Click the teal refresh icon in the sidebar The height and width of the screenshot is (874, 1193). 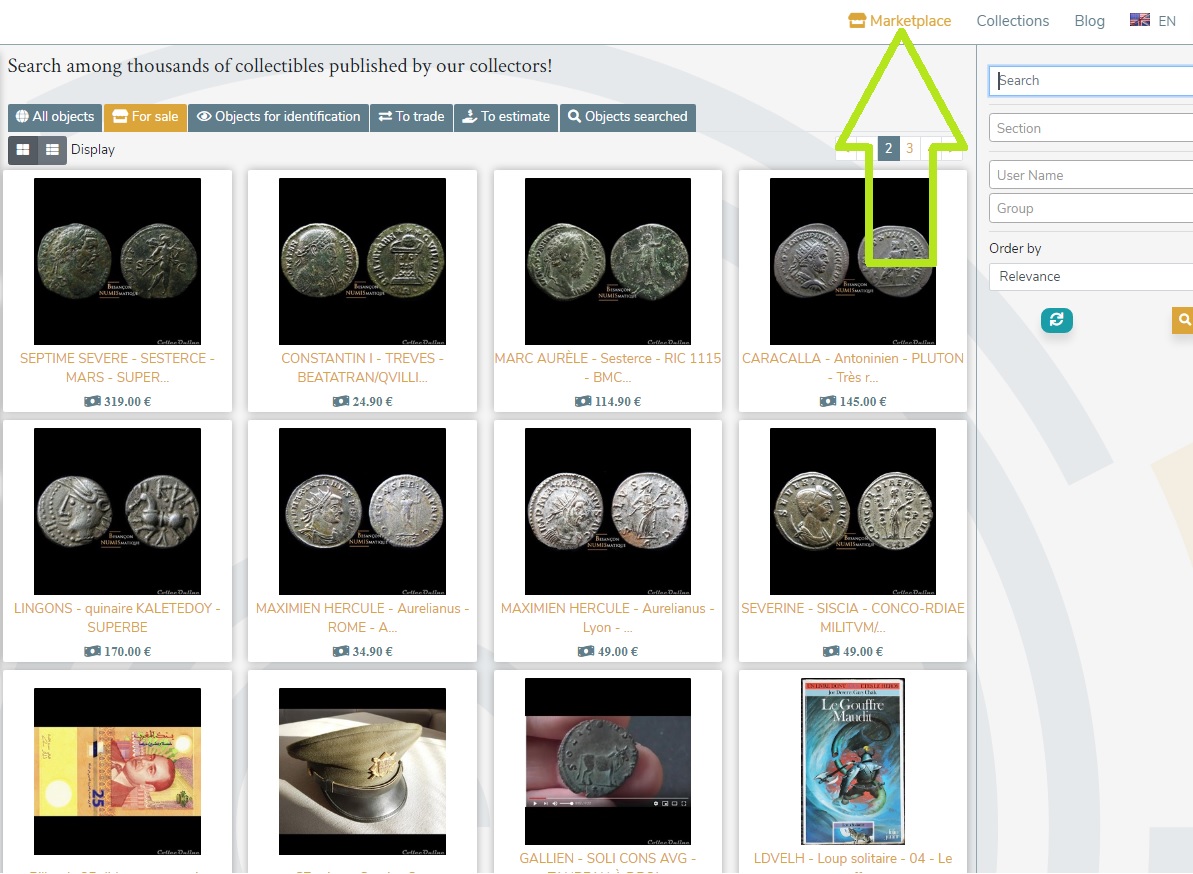1057,322
